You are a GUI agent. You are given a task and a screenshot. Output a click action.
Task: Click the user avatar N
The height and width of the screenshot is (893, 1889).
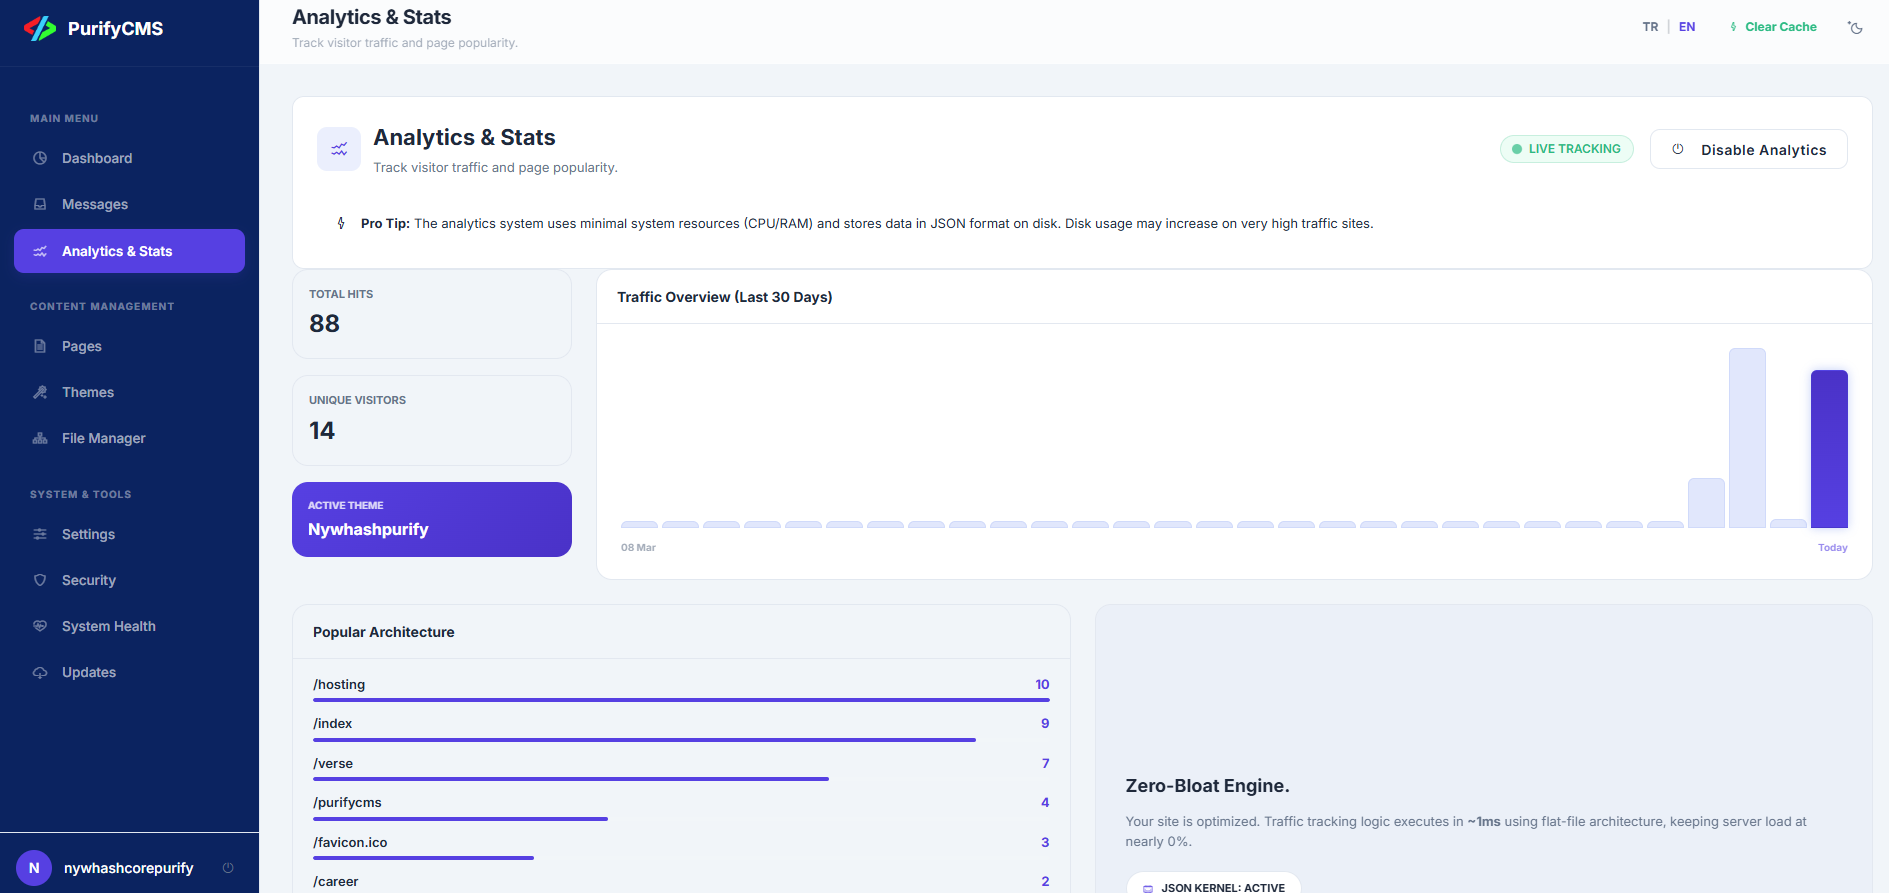34,868
